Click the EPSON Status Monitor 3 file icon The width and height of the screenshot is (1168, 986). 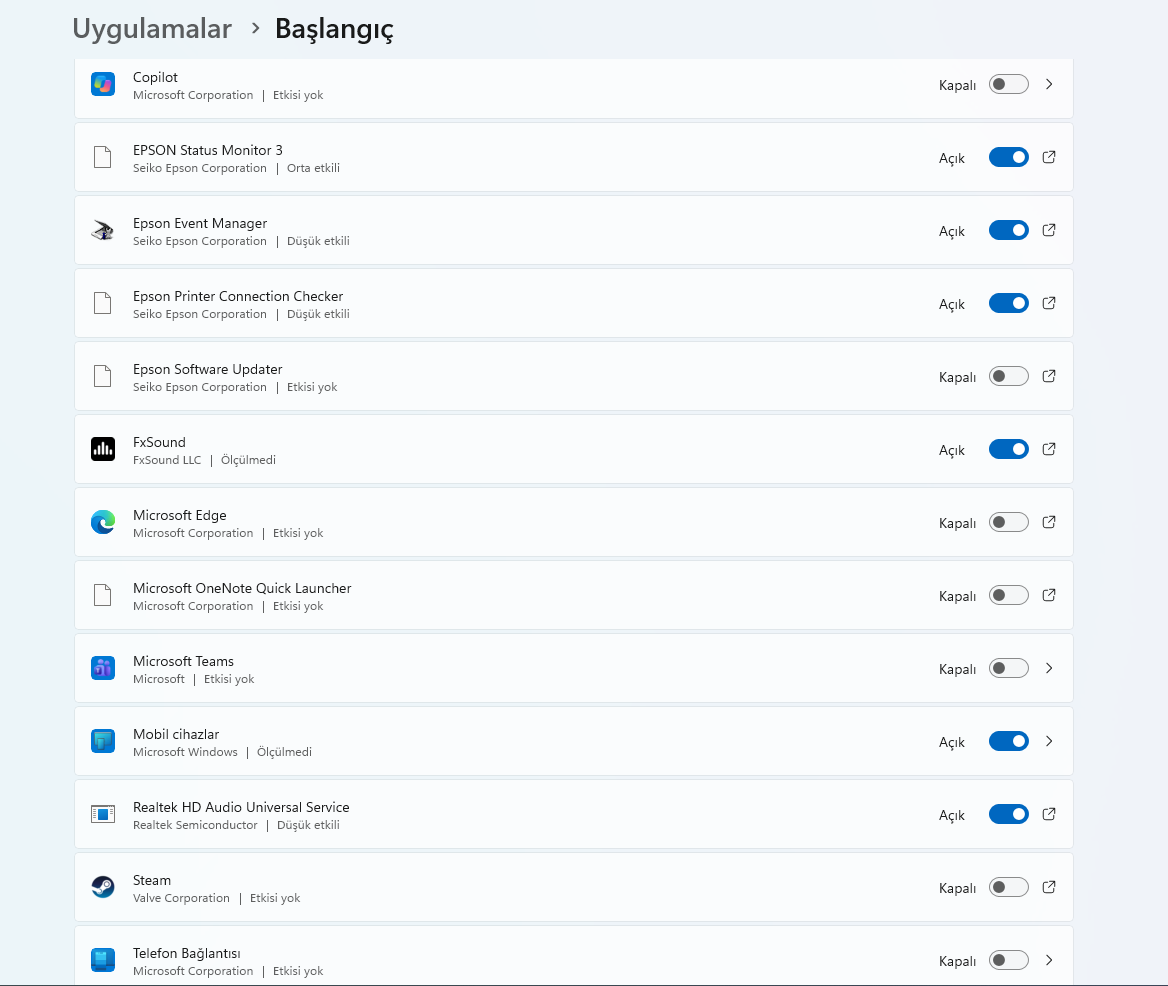(103, 158)
